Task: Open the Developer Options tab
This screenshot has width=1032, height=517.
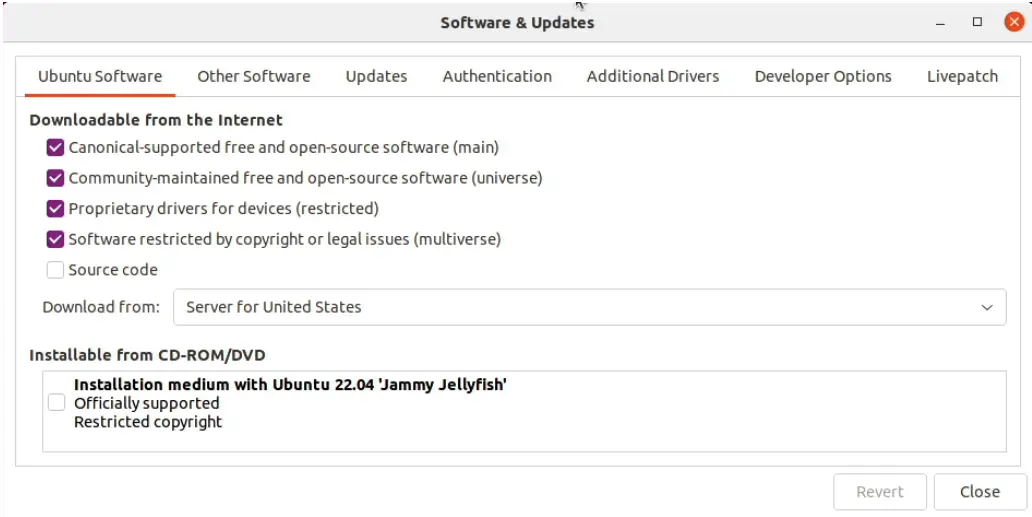Action: [x=823, y=77]
